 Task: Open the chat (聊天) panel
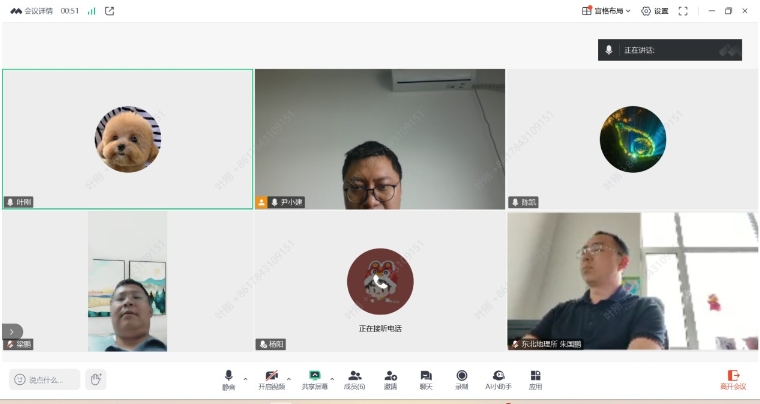[426, 378]
